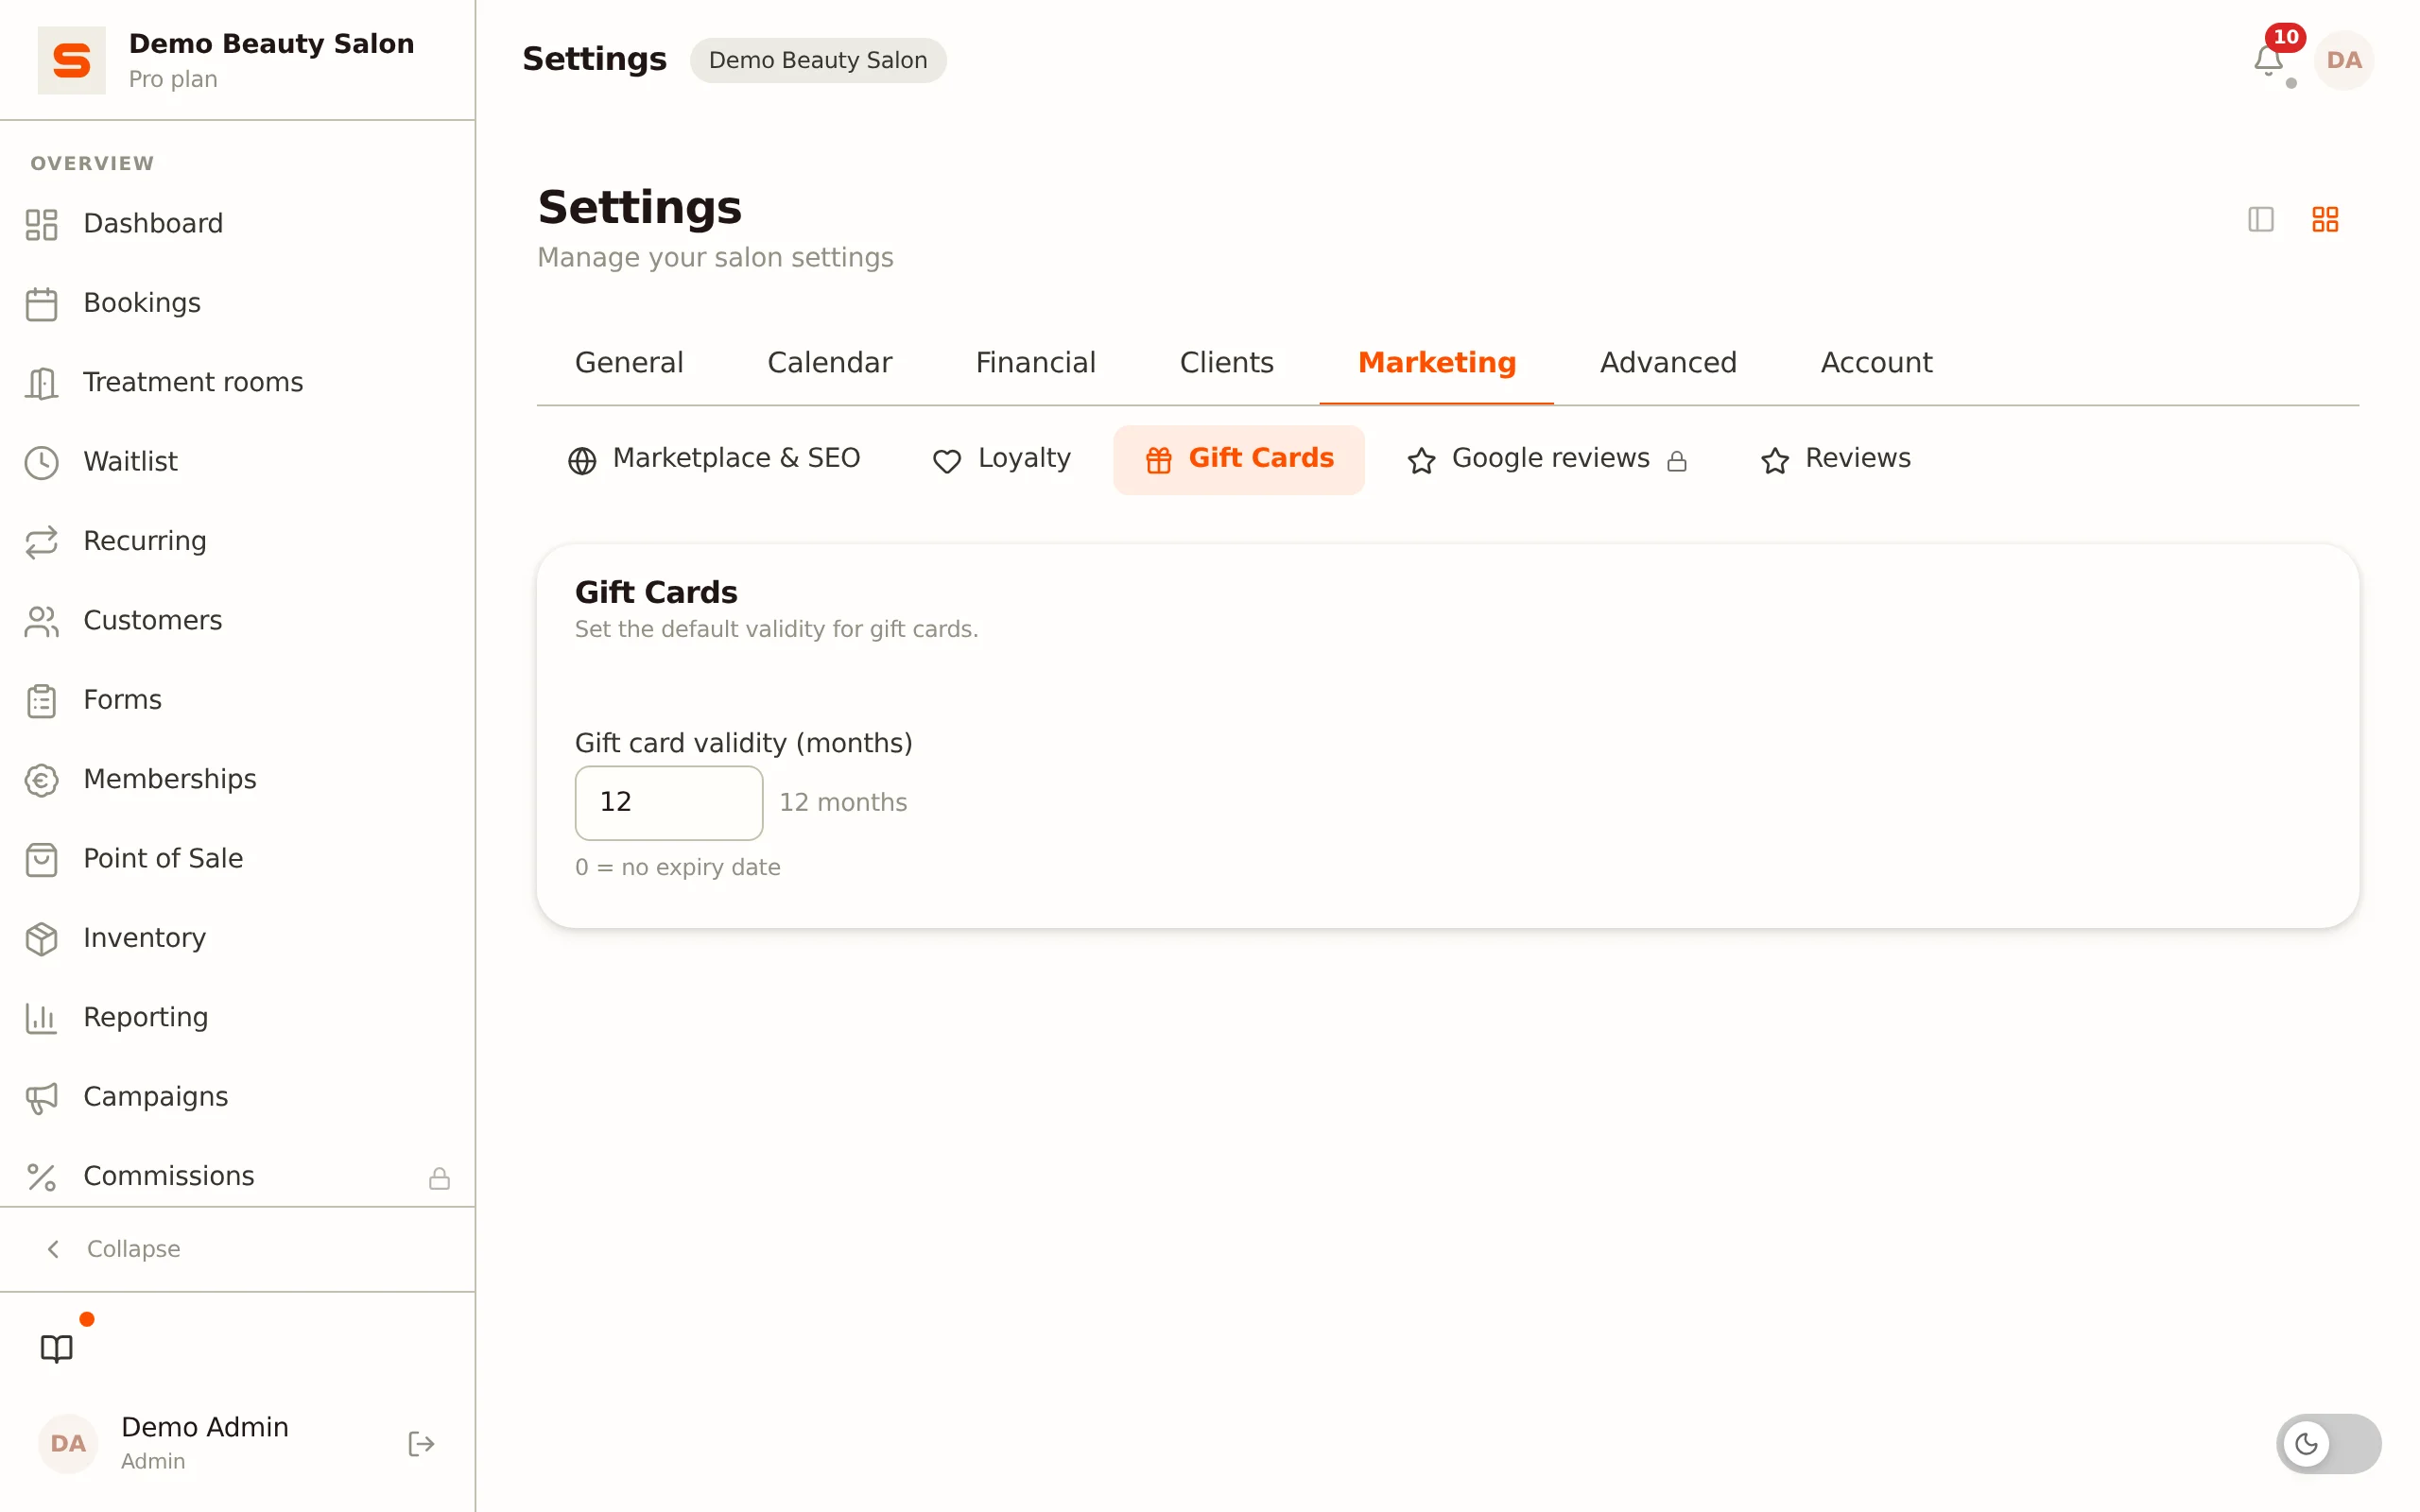
Task: Go to Recurring page
Action: (238, 542)
